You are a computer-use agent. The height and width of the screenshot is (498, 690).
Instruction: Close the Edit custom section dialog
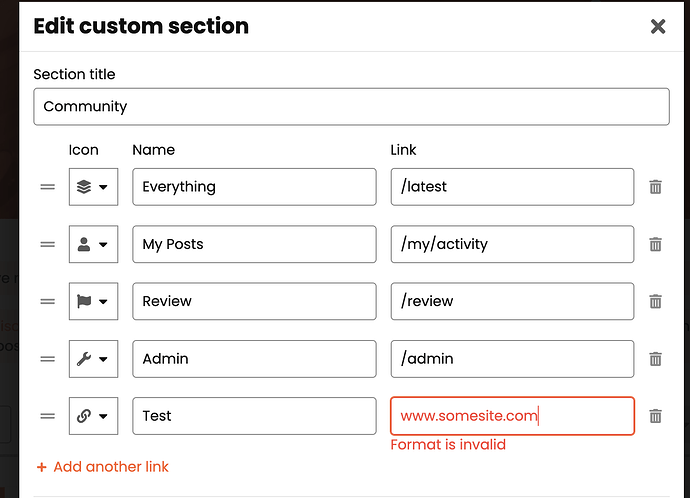pyautogui.click(x=657, y=27)
